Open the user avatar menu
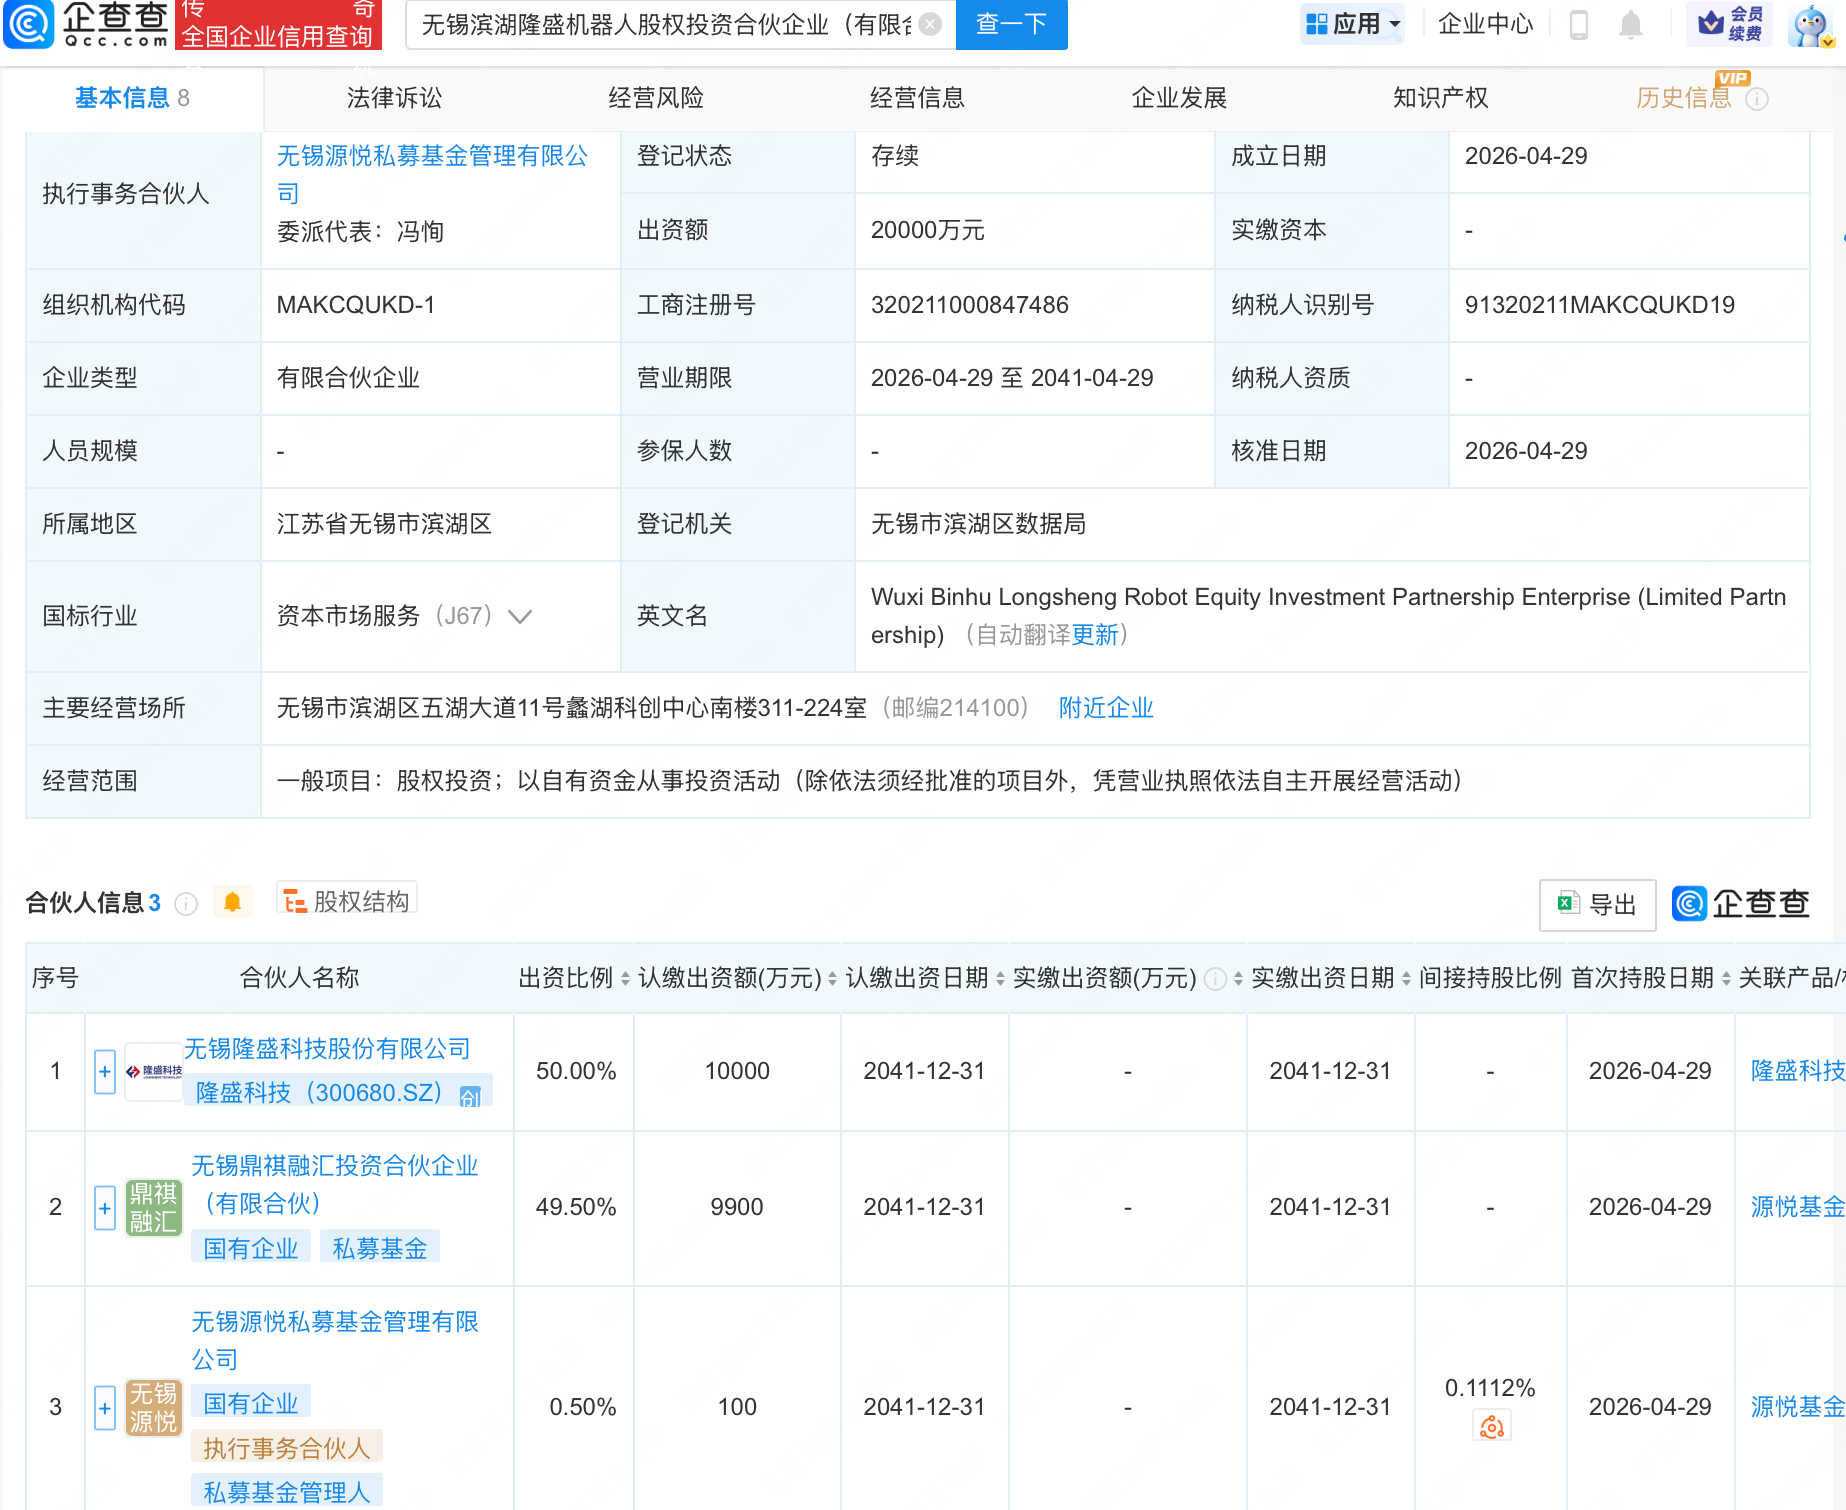 pos(1811,26)
